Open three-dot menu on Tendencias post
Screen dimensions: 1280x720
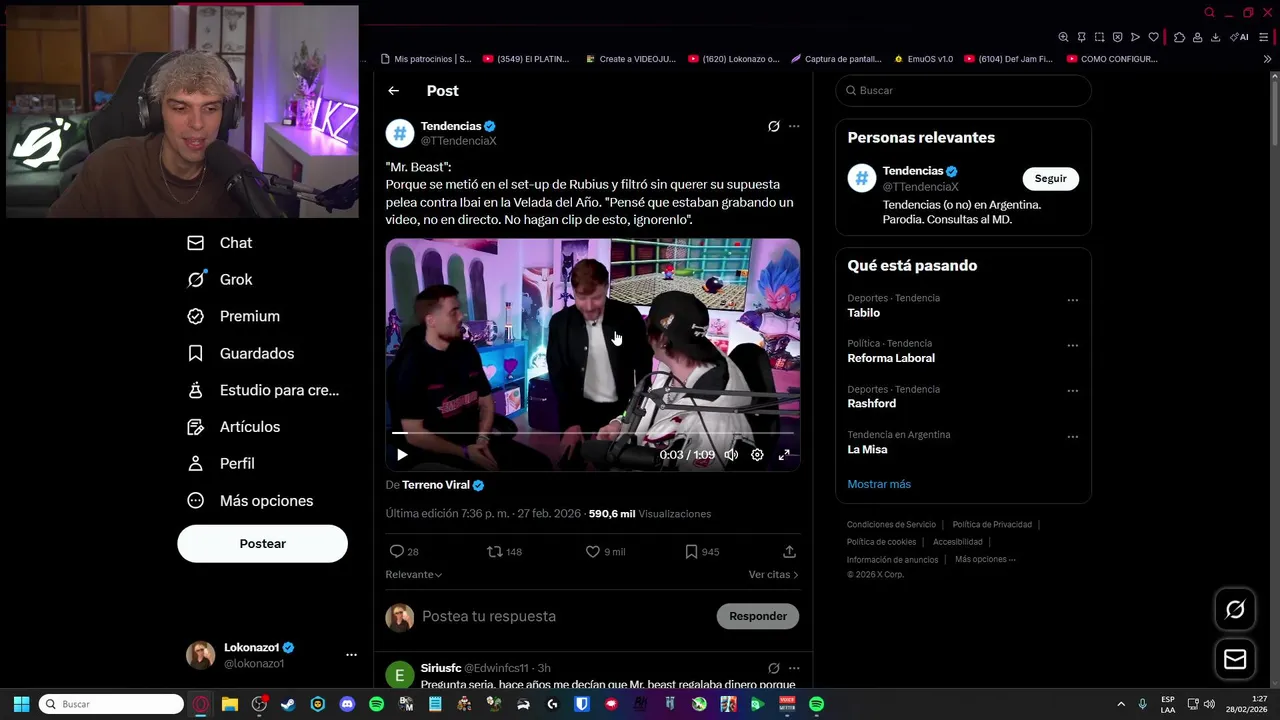(794, 126)
